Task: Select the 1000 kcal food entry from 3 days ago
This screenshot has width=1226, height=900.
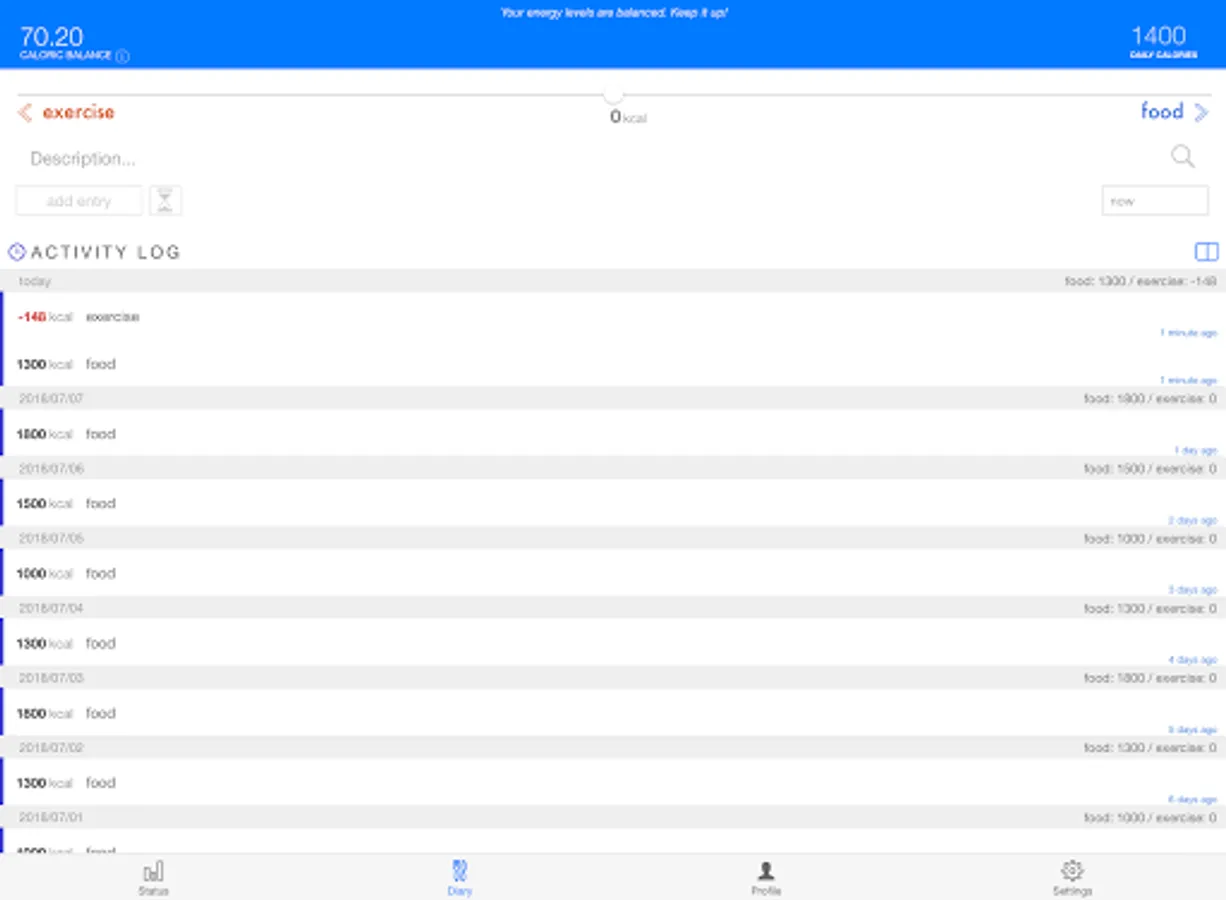Action: pyautogui.click(x=613, y=574)
